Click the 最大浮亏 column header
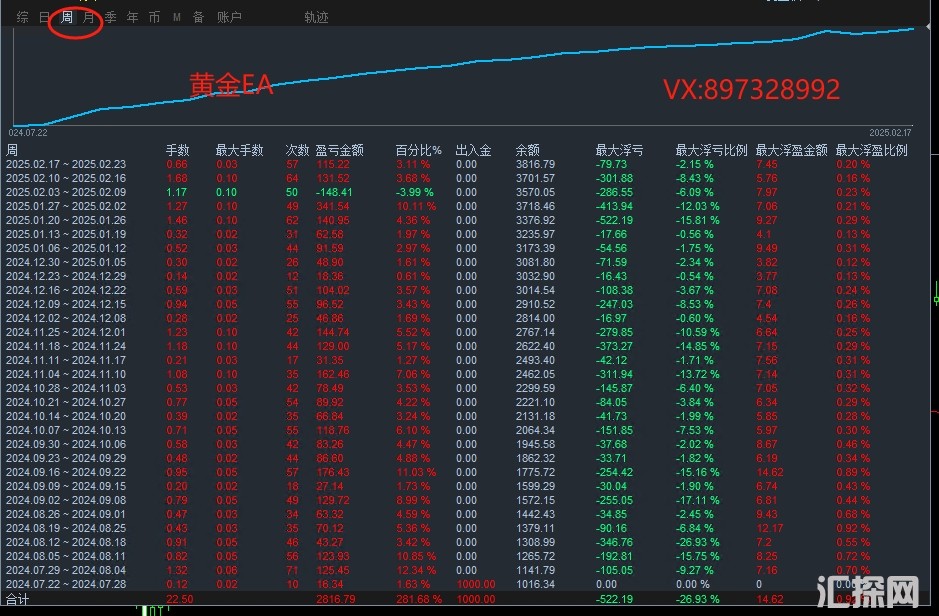Screen dimensions: 939x616 click(619, 150)
